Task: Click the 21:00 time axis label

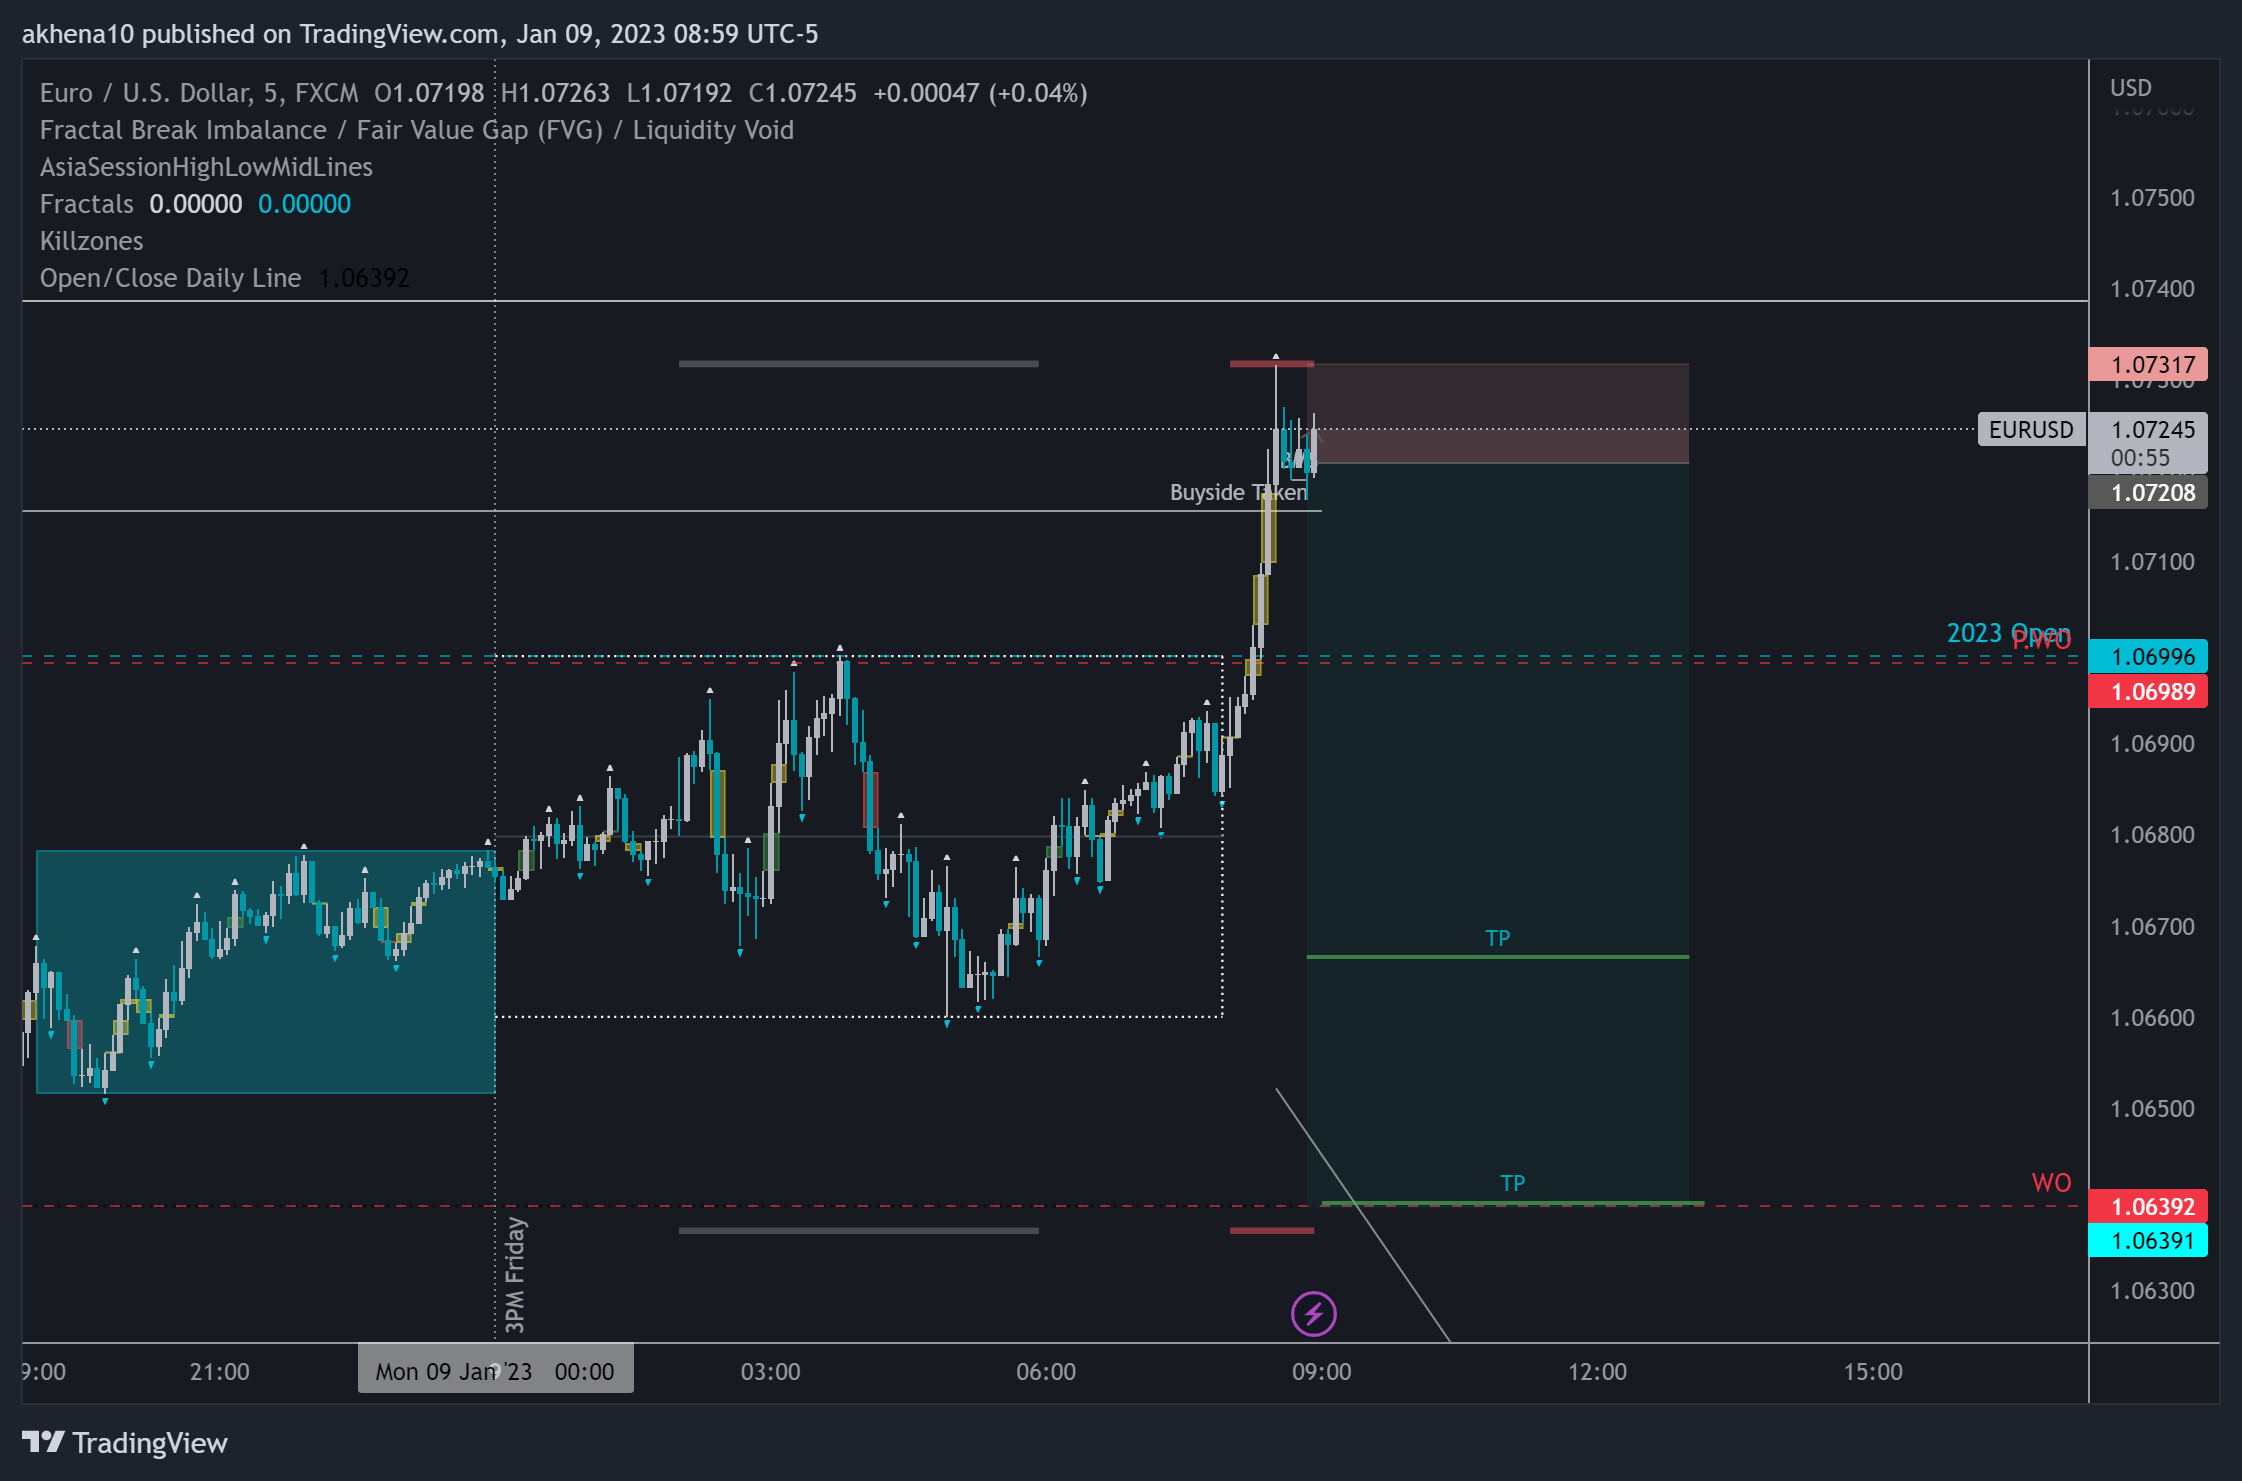Action: click(x=219, y=1372)
